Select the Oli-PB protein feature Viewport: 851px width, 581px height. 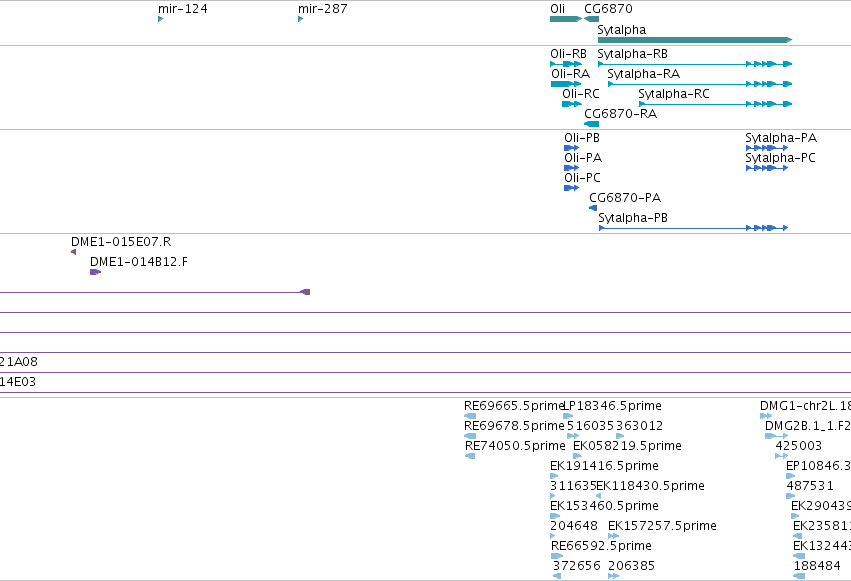pos(572,148)
